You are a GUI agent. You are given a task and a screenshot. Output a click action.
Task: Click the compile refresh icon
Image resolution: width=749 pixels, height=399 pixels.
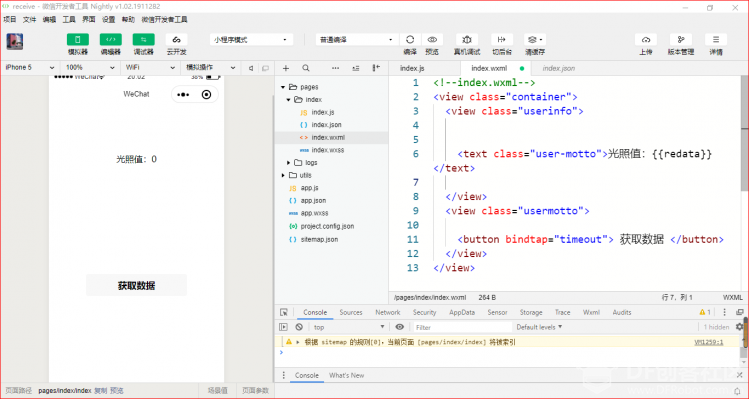pos(410,40)
